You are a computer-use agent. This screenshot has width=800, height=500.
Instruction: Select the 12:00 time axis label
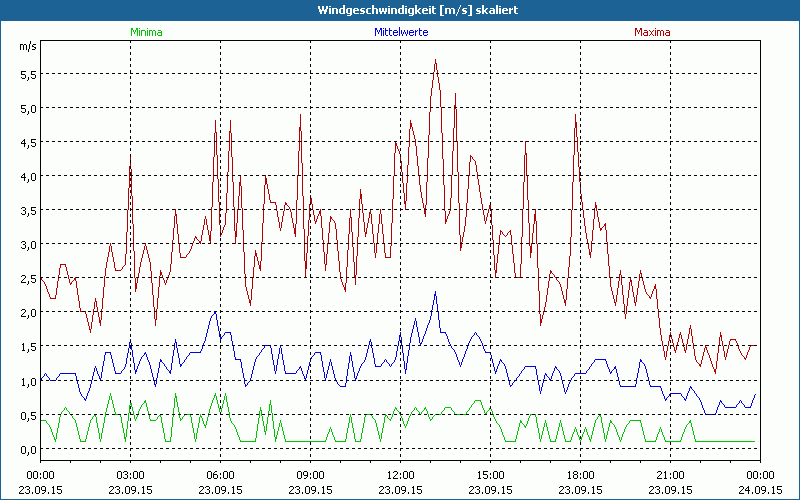click(x=400, y=475)
